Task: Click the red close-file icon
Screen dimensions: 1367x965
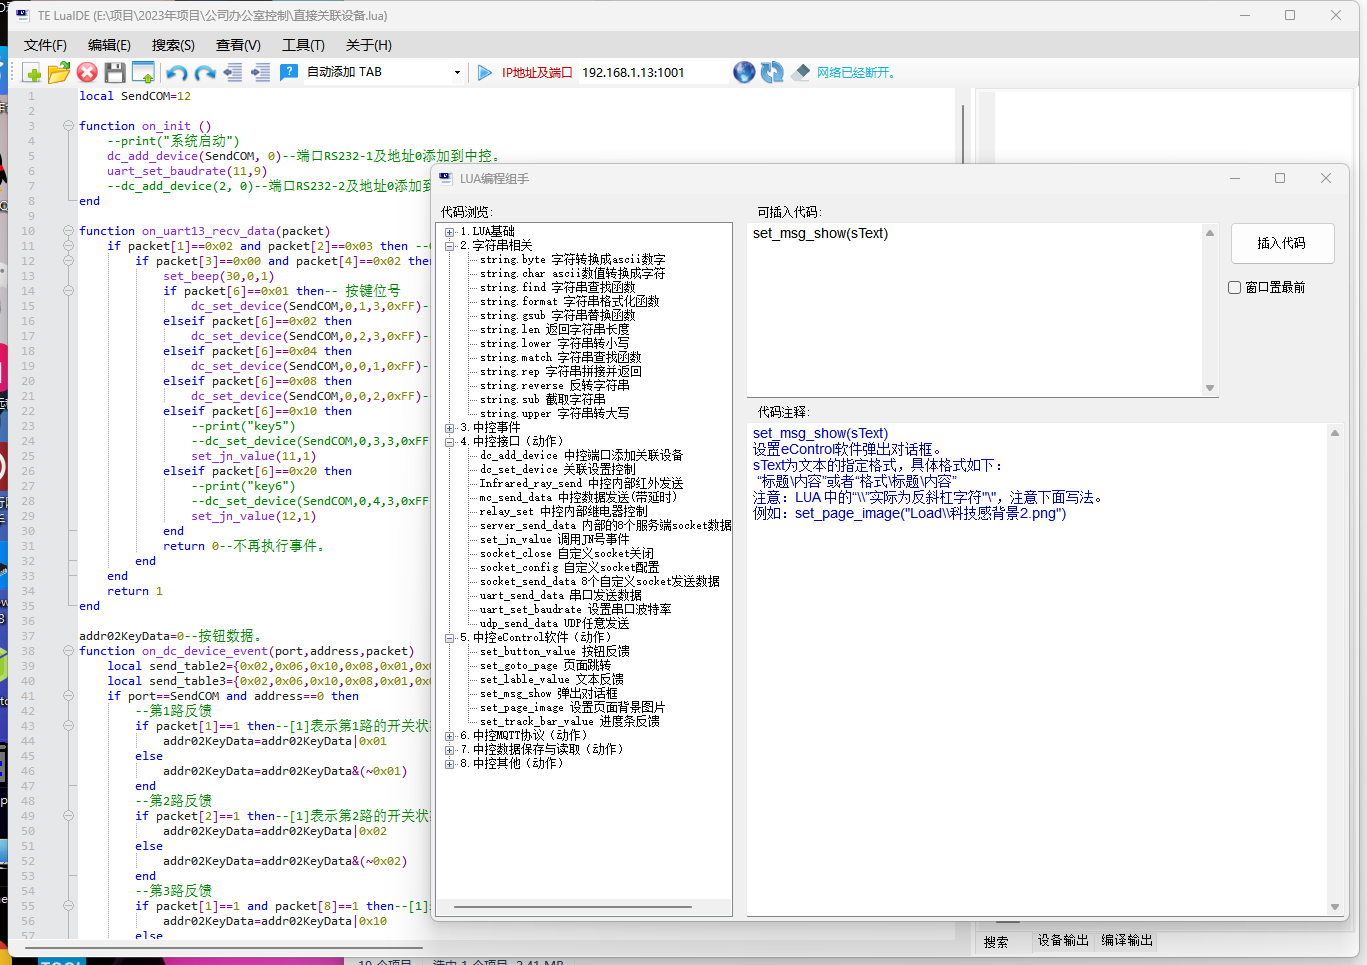Action: coord(87,73)
